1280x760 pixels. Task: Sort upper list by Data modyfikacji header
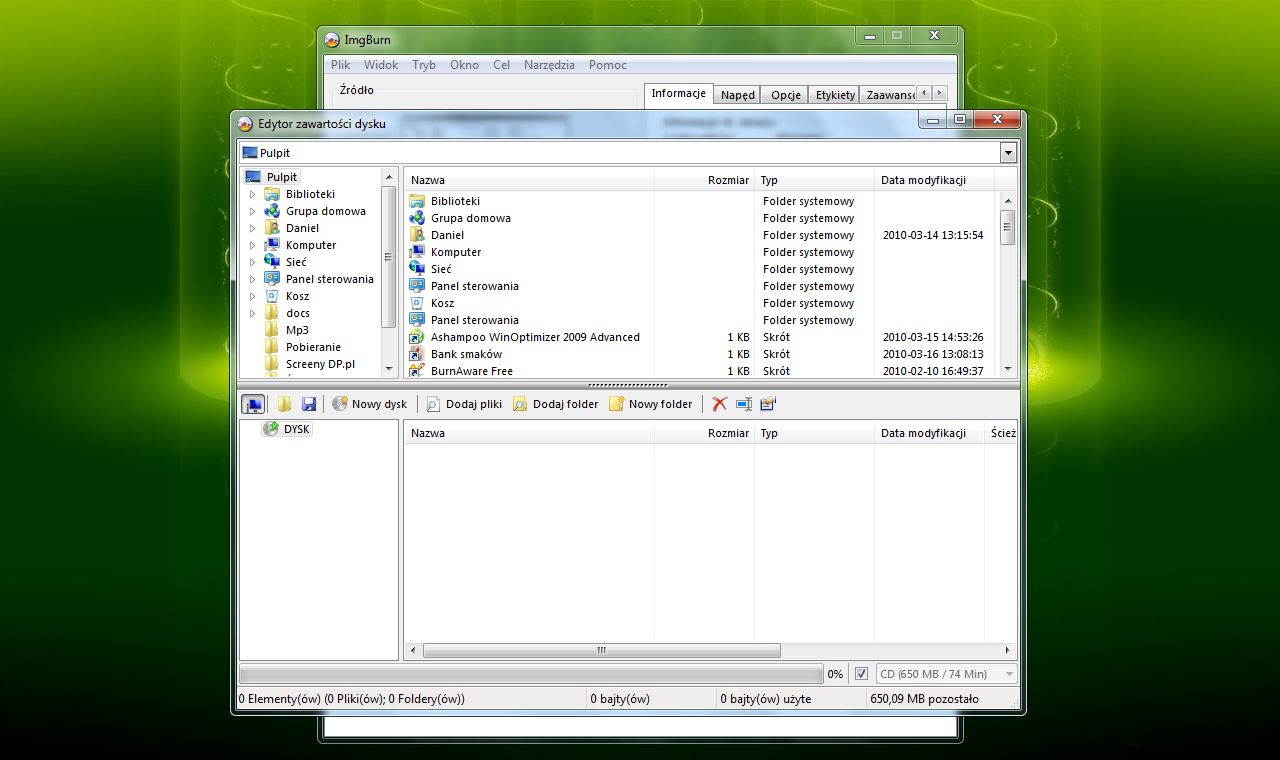pos(935,180)
